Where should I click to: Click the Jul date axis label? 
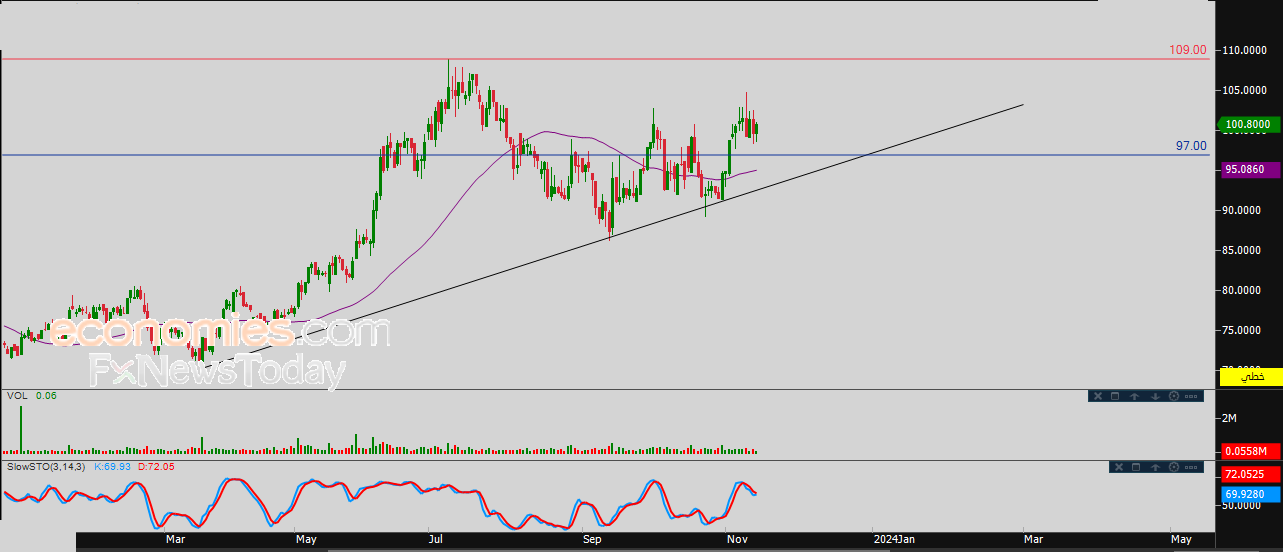pos(437,540)
